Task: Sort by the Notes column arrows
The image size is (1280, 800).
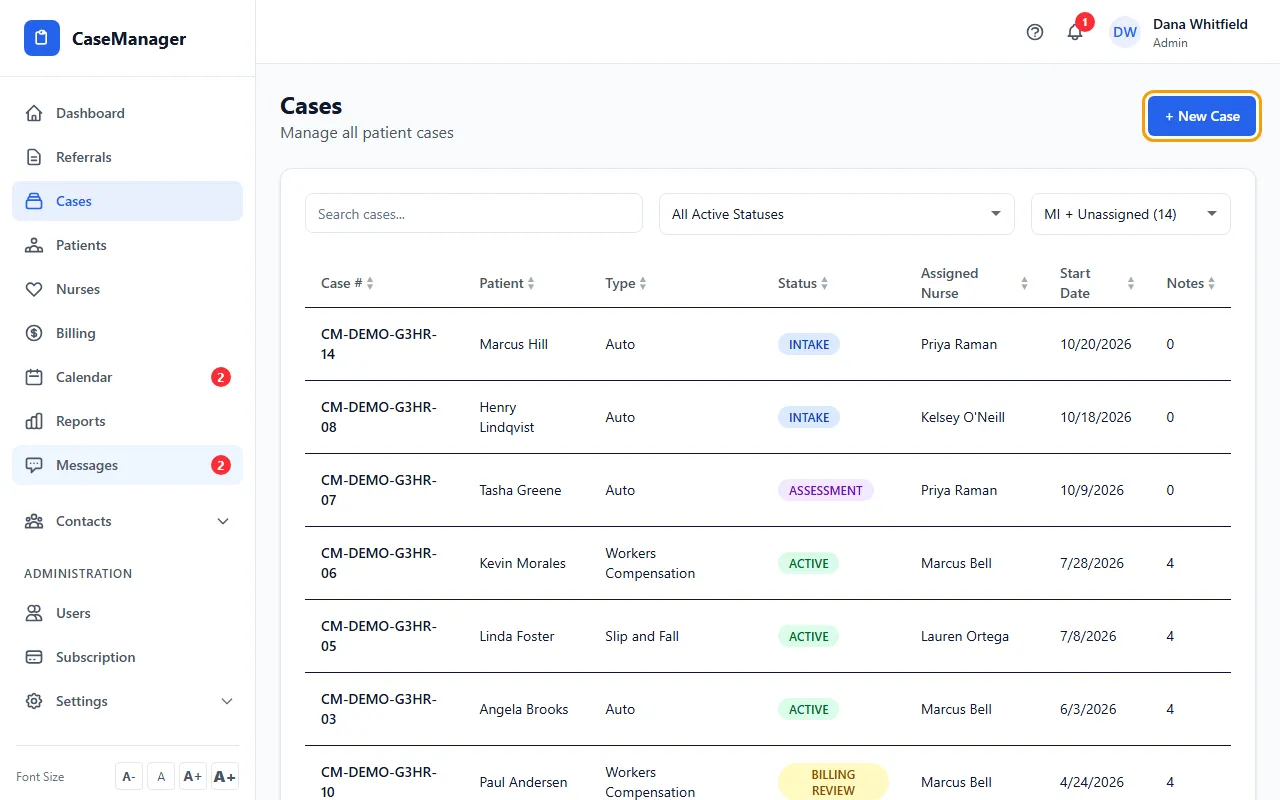Action: click(1211, 284)
